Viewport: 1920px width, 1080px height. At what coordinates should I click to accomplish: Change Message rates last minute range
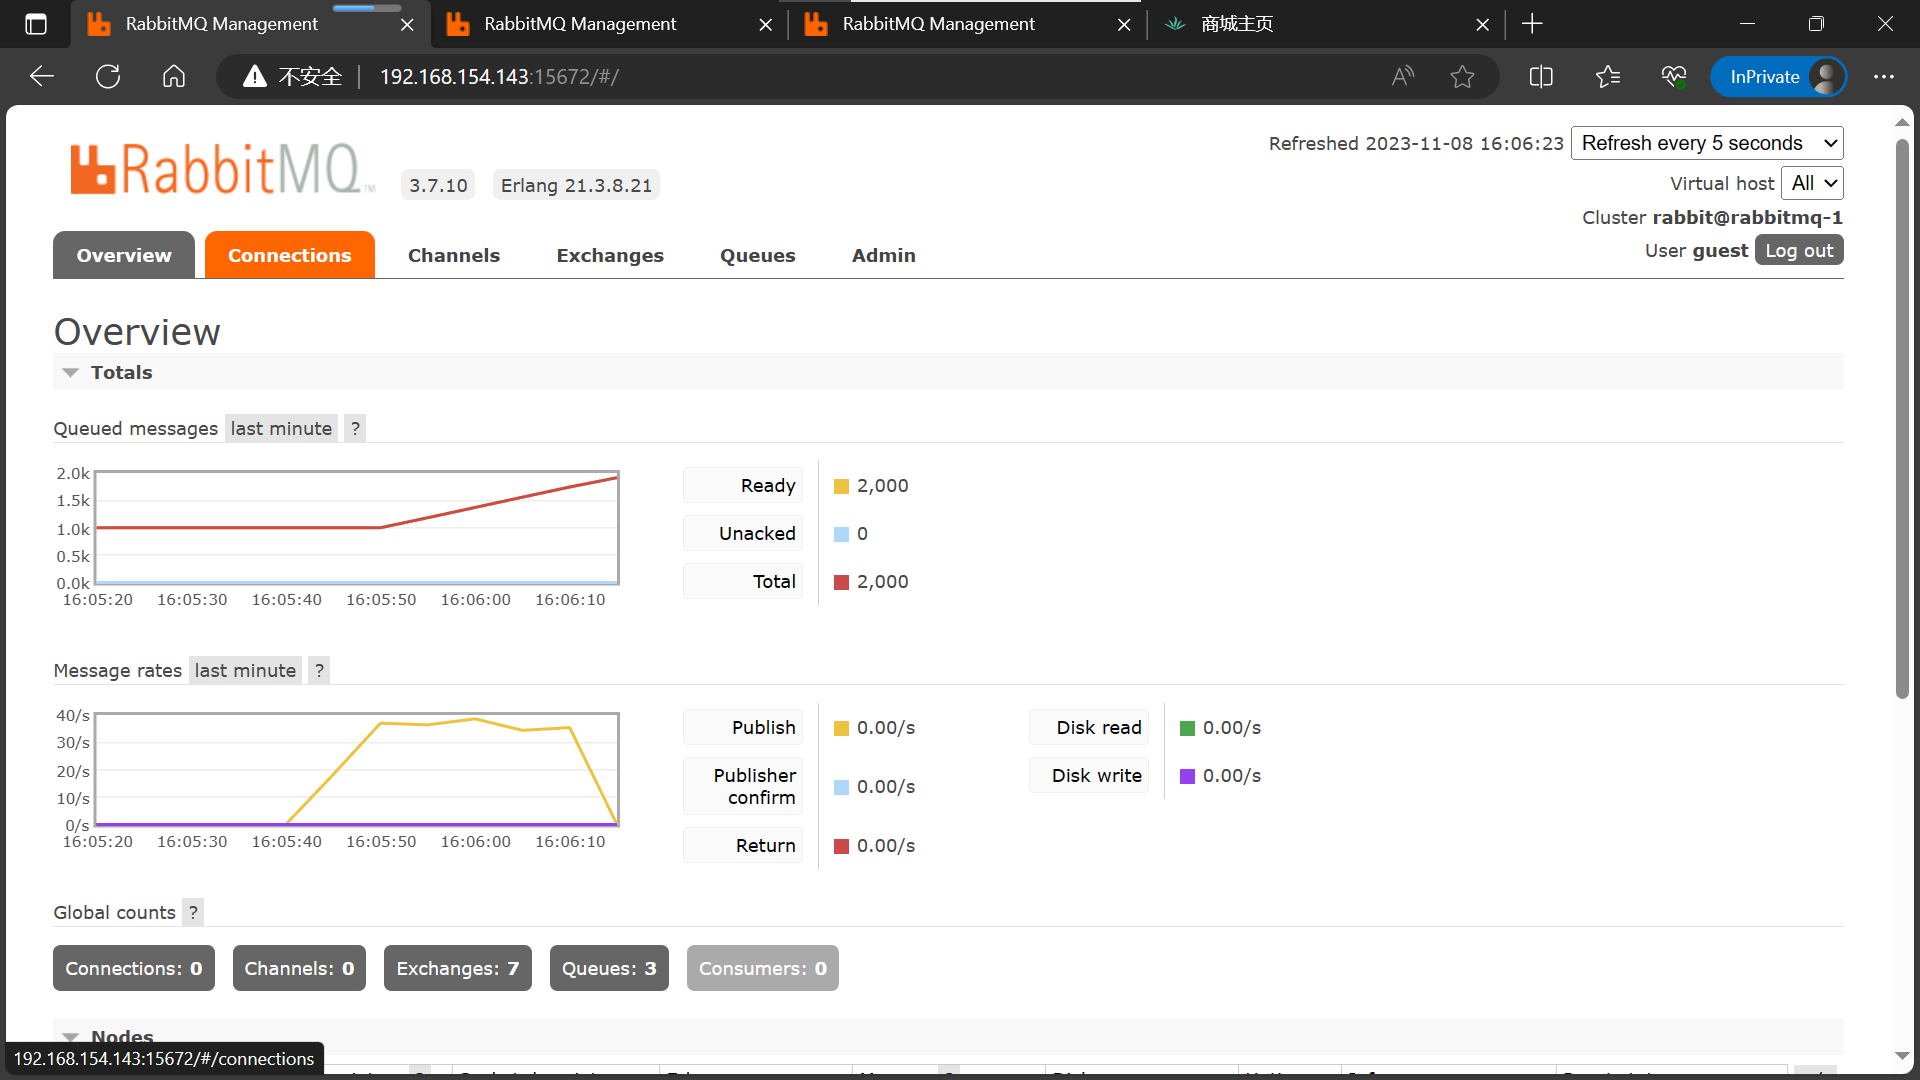pos(245,670)
